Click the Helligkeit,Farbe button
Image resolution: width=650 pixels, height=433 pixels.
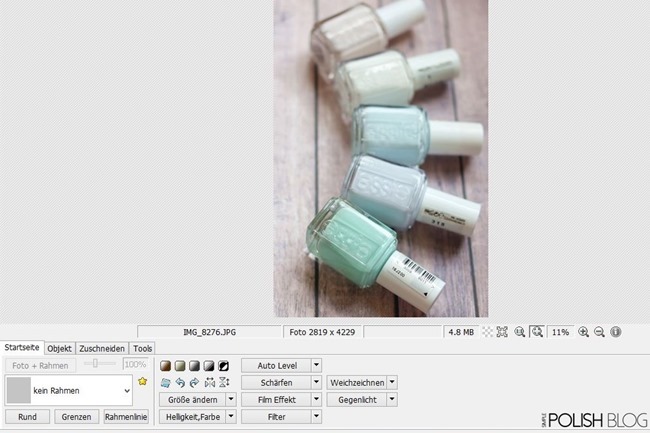point(193,416)
